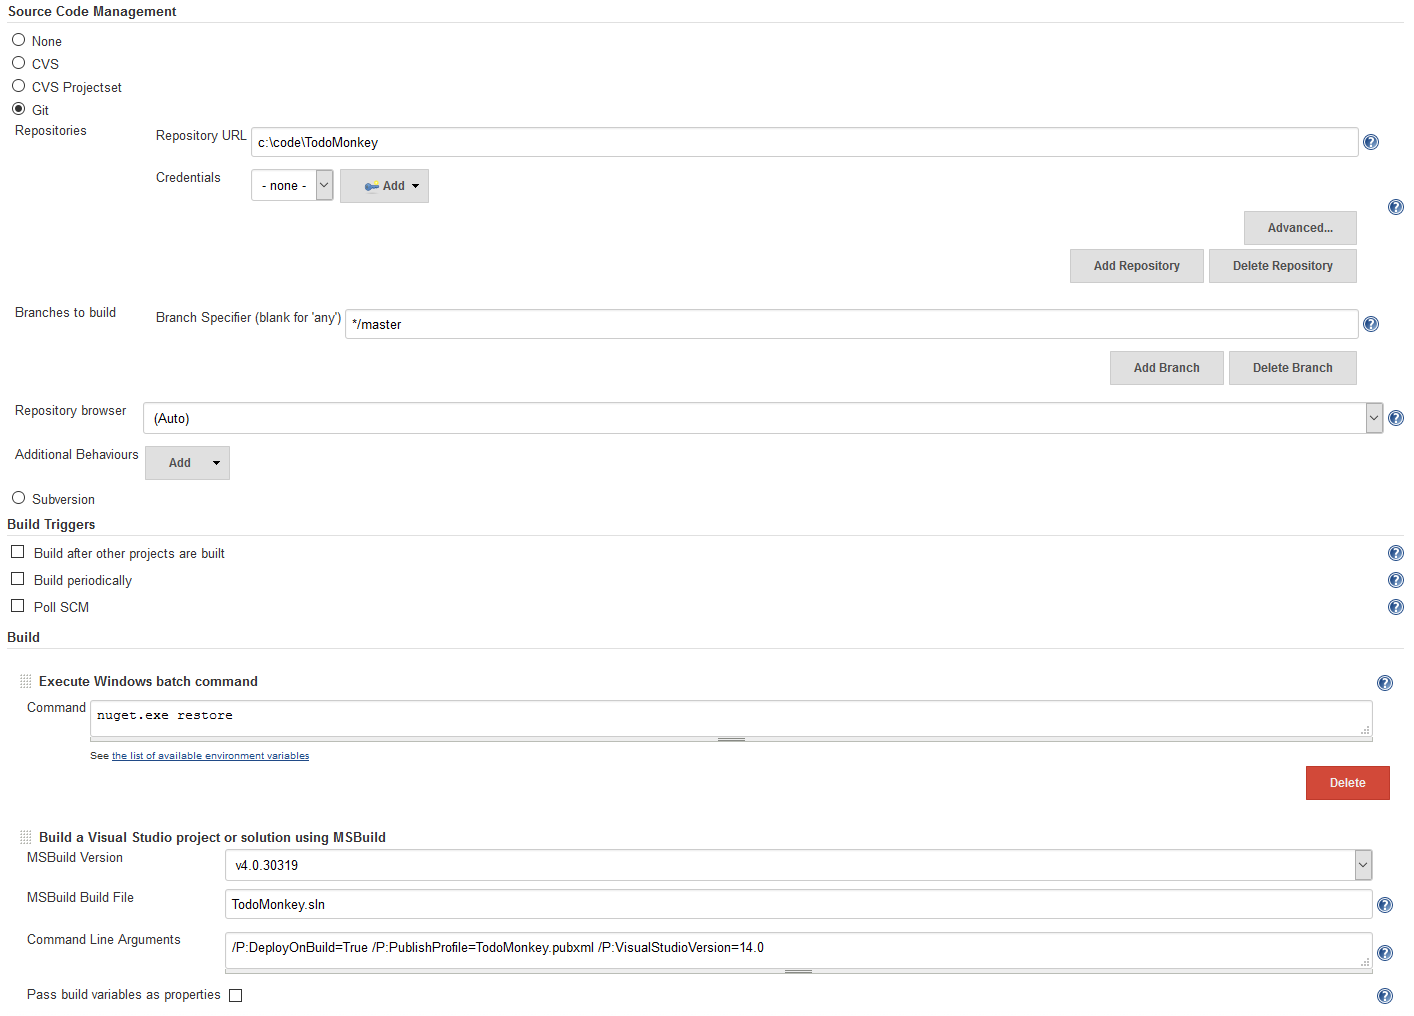Open help for Build periodically option

[x=1396, y=580]
